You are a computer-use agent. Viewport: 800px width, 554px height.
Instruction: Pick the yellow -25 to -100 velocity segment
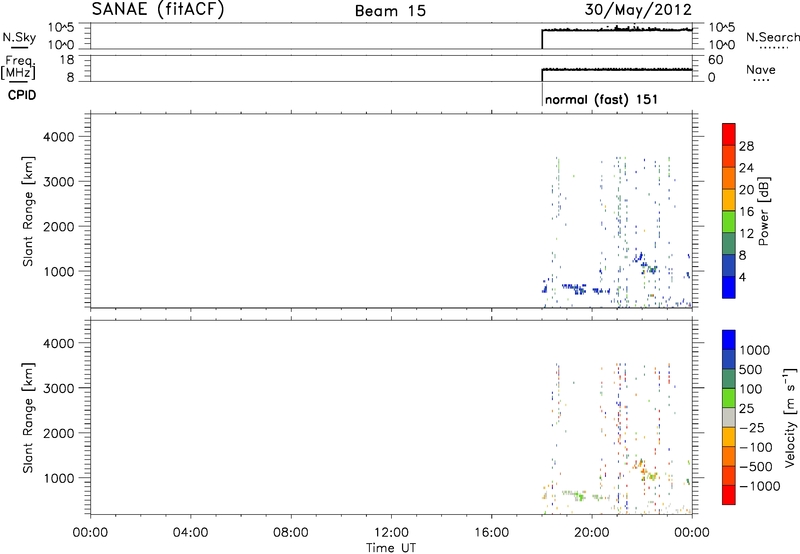coord(729,437)
